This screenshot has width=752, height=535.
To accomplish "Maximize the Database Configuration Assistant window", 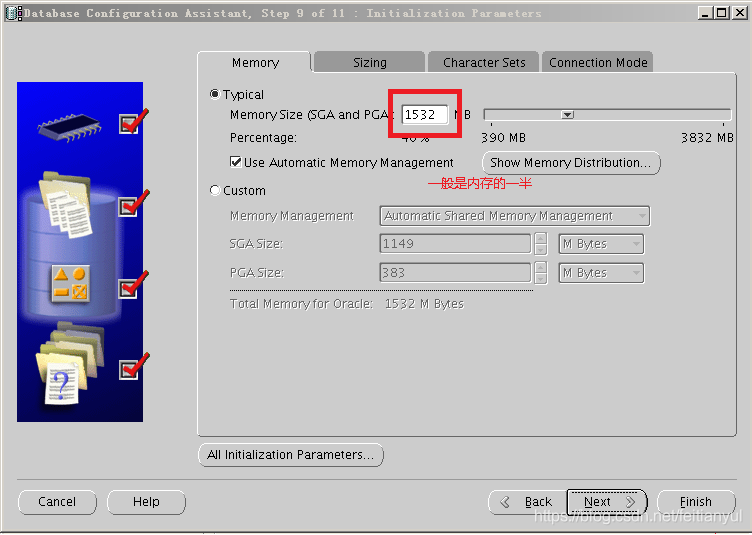I will tap(722, 13).
